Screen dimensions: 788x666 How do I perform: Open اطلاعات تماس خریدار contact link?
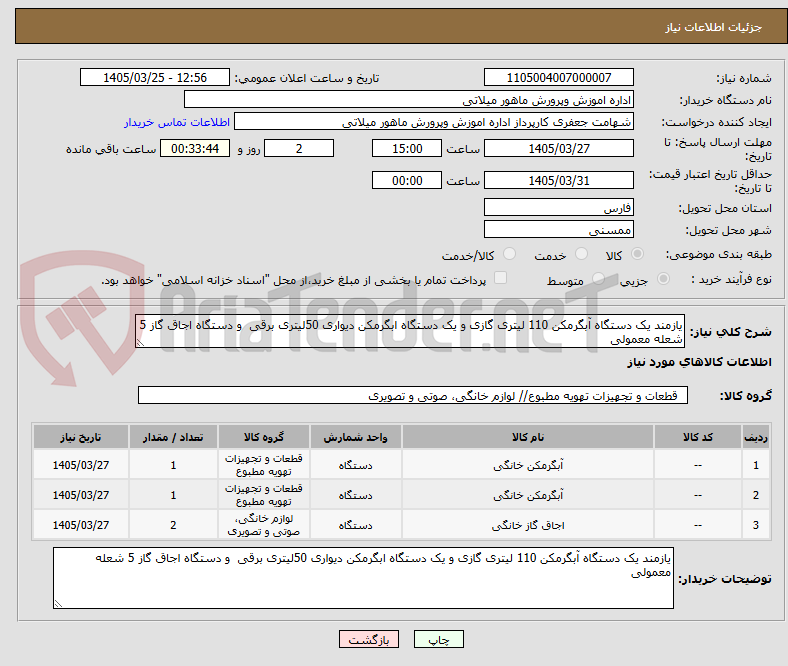[177, 122]
